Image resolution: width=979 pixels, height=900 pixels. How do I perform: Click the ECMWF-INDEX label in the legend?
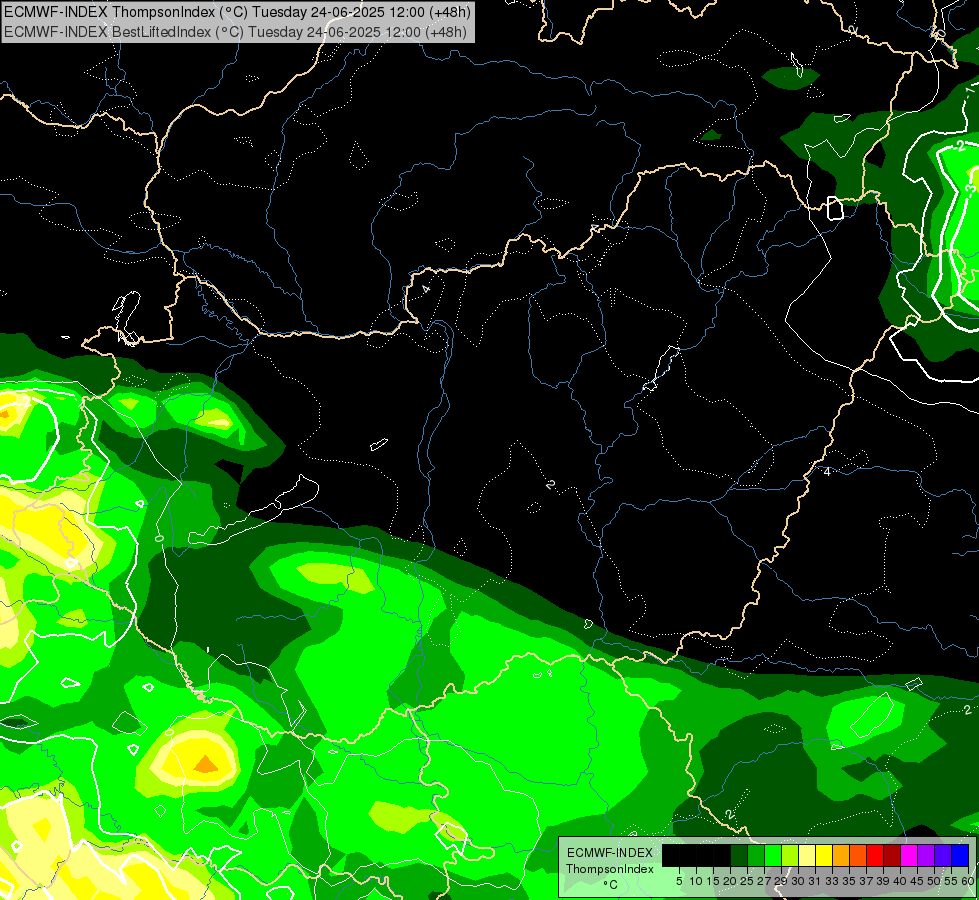click(609, 853)
